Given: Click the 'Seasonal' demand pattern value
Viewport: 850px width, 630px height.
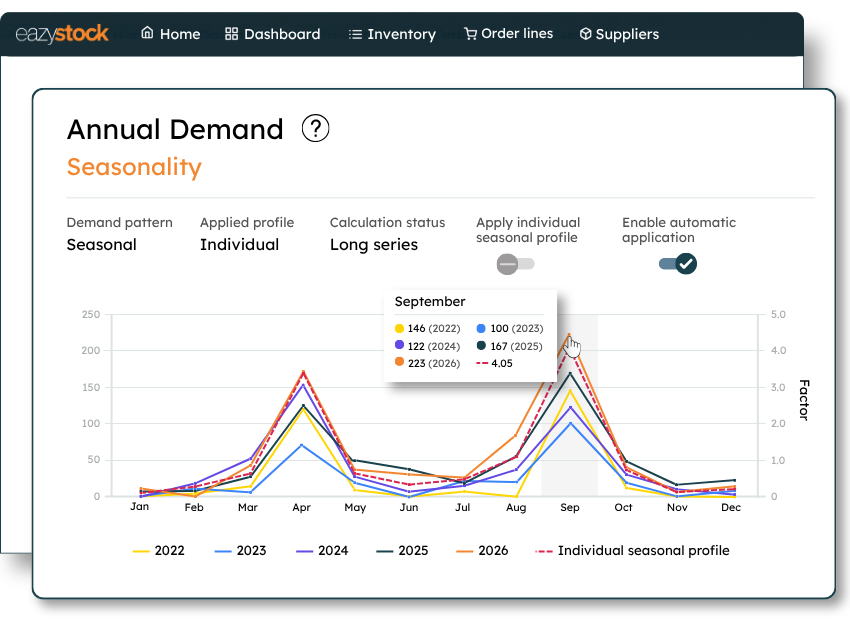Looking at the screenshot, I should pos(101,245).
